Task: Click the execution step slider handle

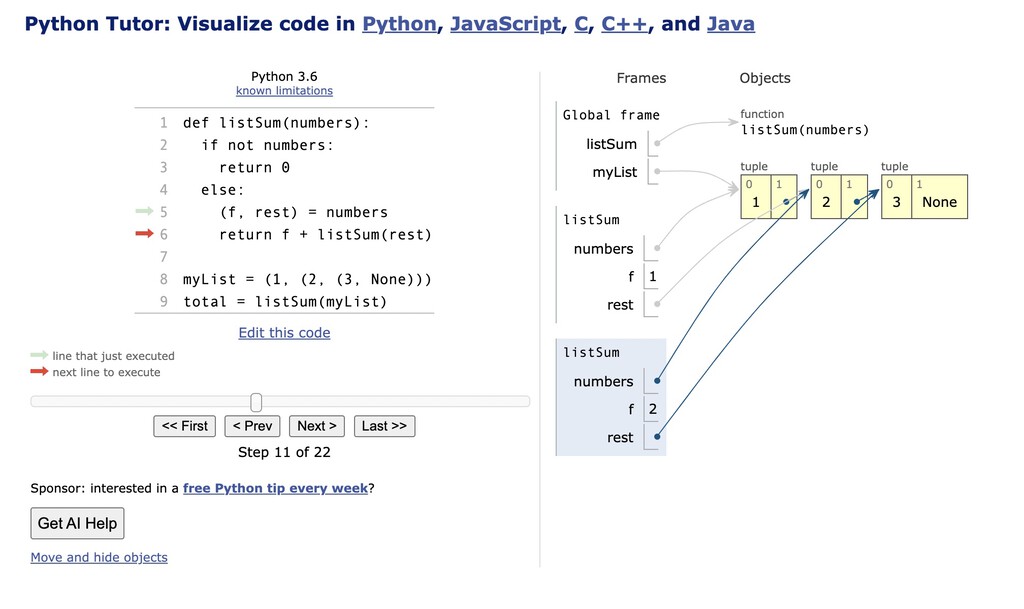Action: (255, 401)
